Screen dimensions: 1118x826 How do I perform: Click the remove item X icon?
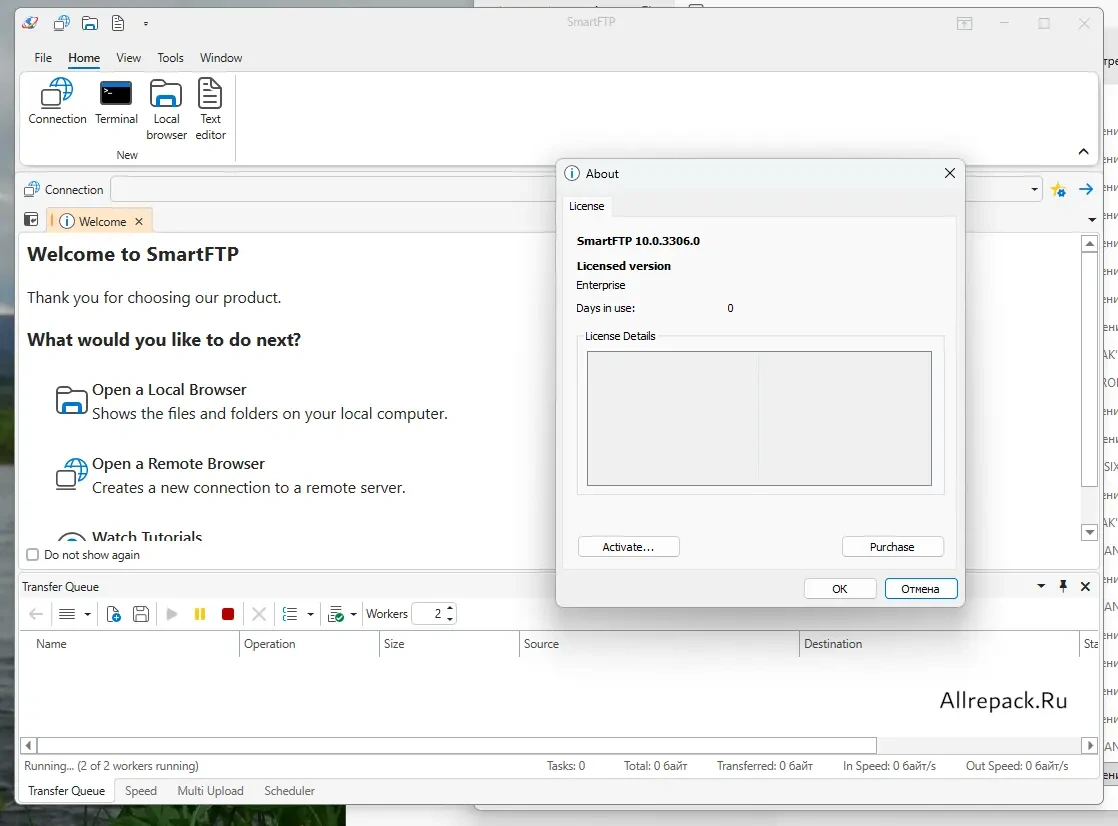(259, 614)
